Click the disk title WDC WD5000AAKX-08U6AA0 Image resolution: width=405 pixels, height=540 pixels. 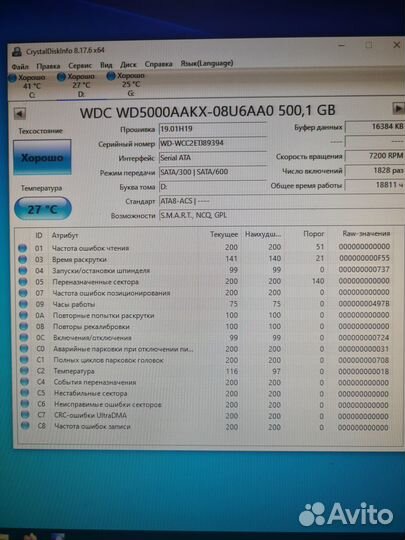click(177, 112)
